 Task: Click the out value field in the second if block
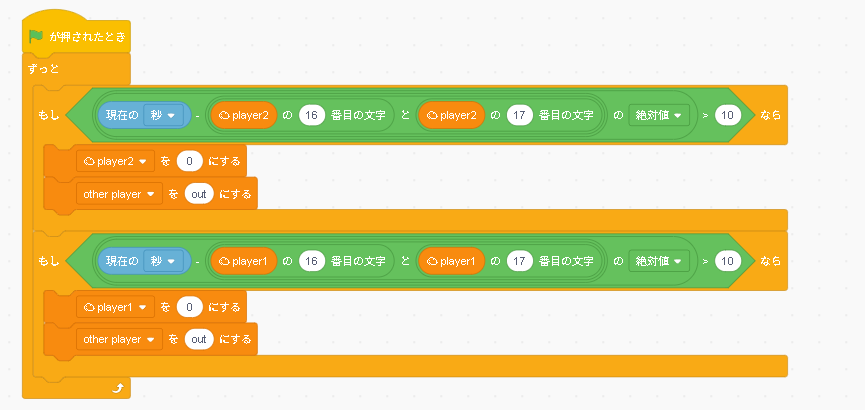click(199, 339)
